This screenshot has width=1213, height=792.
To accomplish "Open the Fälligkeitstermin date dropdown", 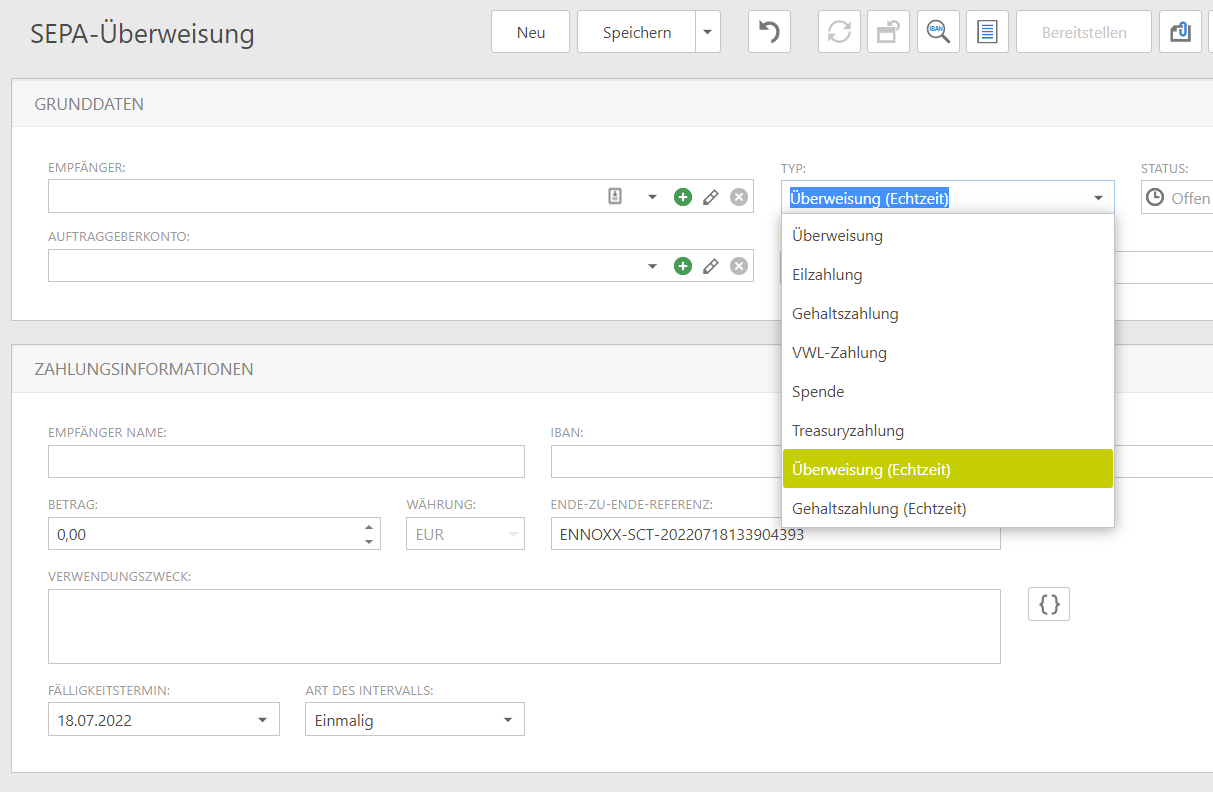I will pos(263,720).
